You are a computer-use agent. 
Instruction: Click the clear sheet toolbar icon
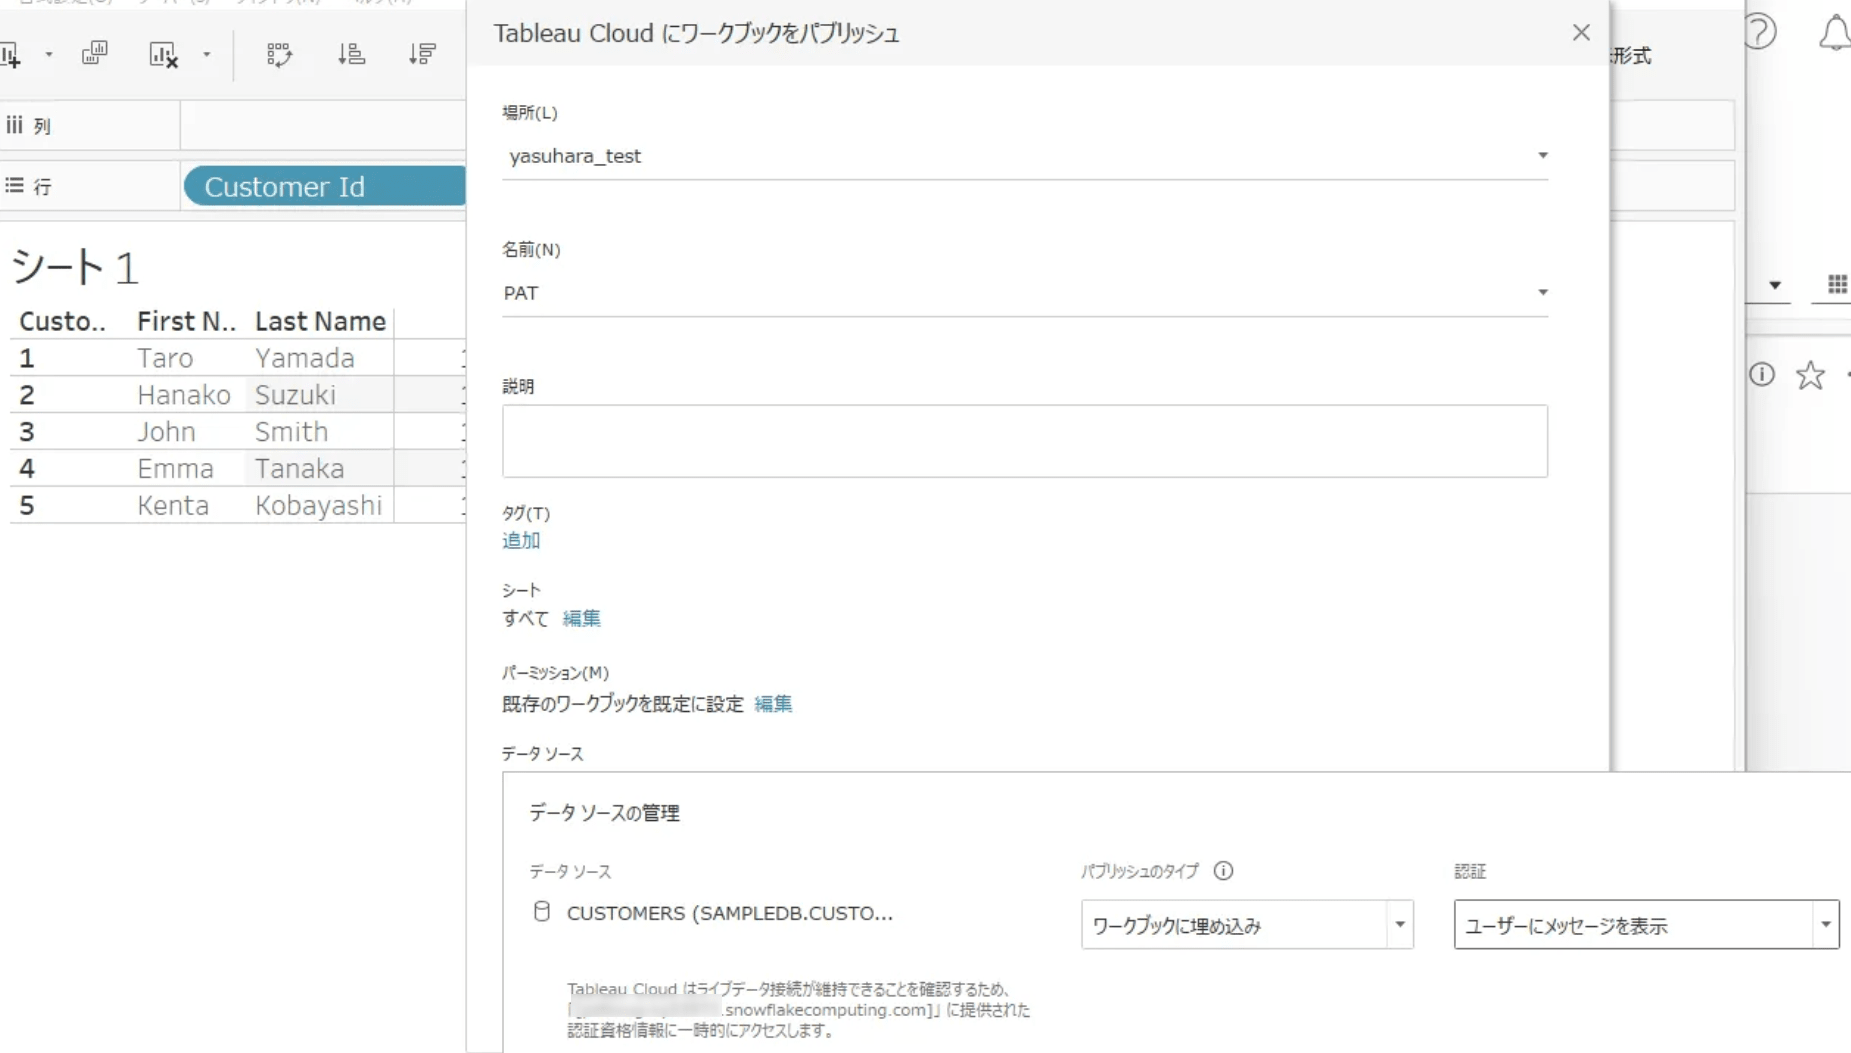[x=163, y=55]
